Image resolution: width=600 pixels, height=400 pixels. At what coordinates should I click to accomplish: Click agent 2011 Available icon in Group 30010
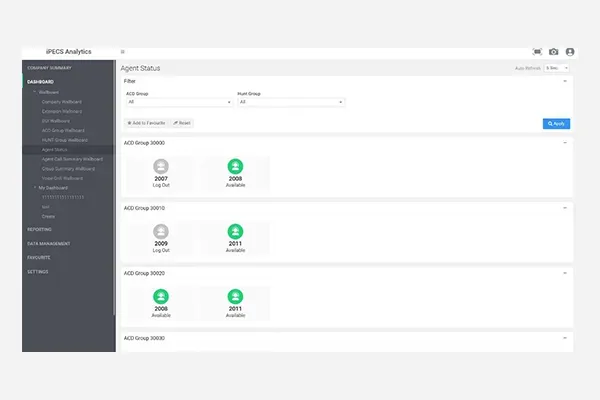[235, 232]
